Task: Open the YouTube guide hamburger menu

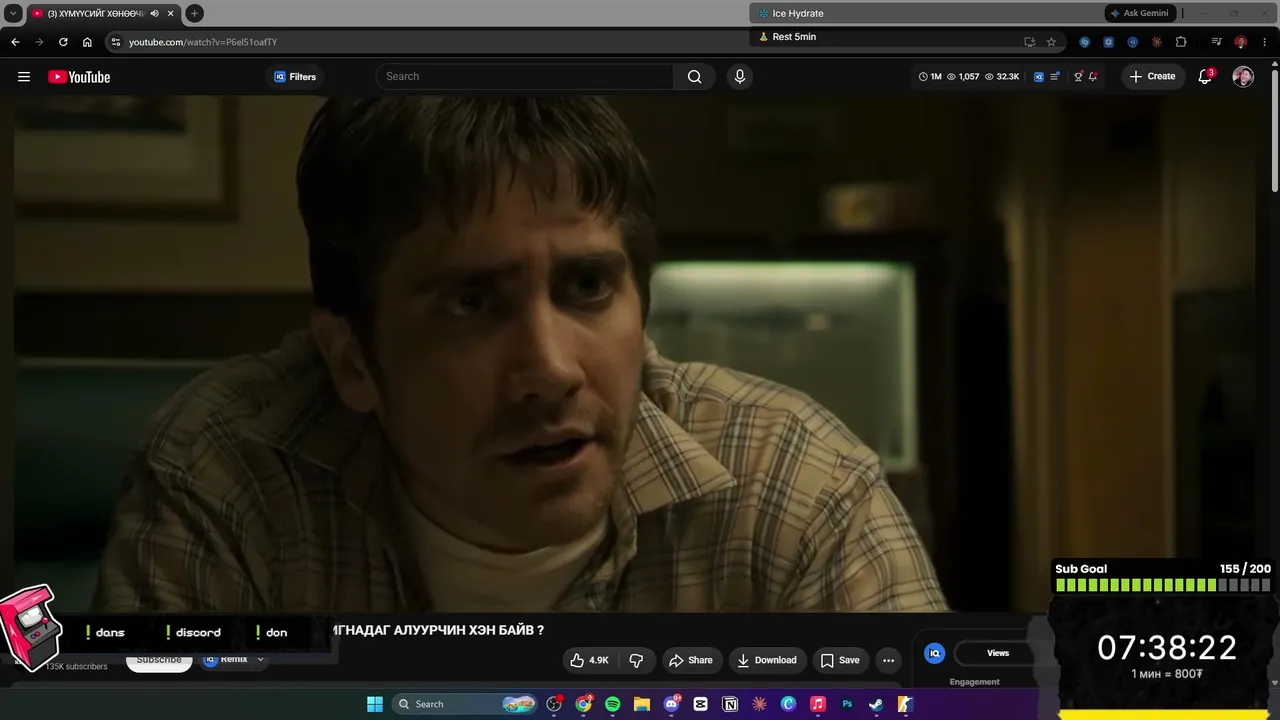Action: pyautogui.click(x=24, y=77)
